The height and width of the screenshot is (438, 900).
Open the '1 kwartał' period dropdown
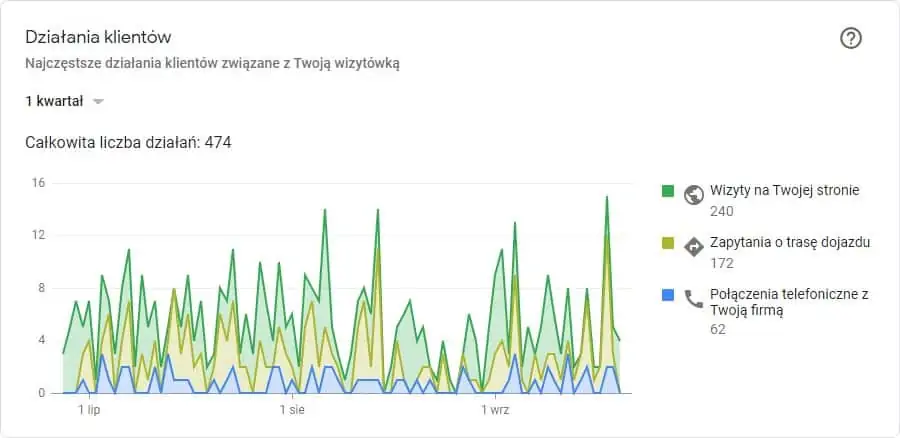click(x=64, y=102)
